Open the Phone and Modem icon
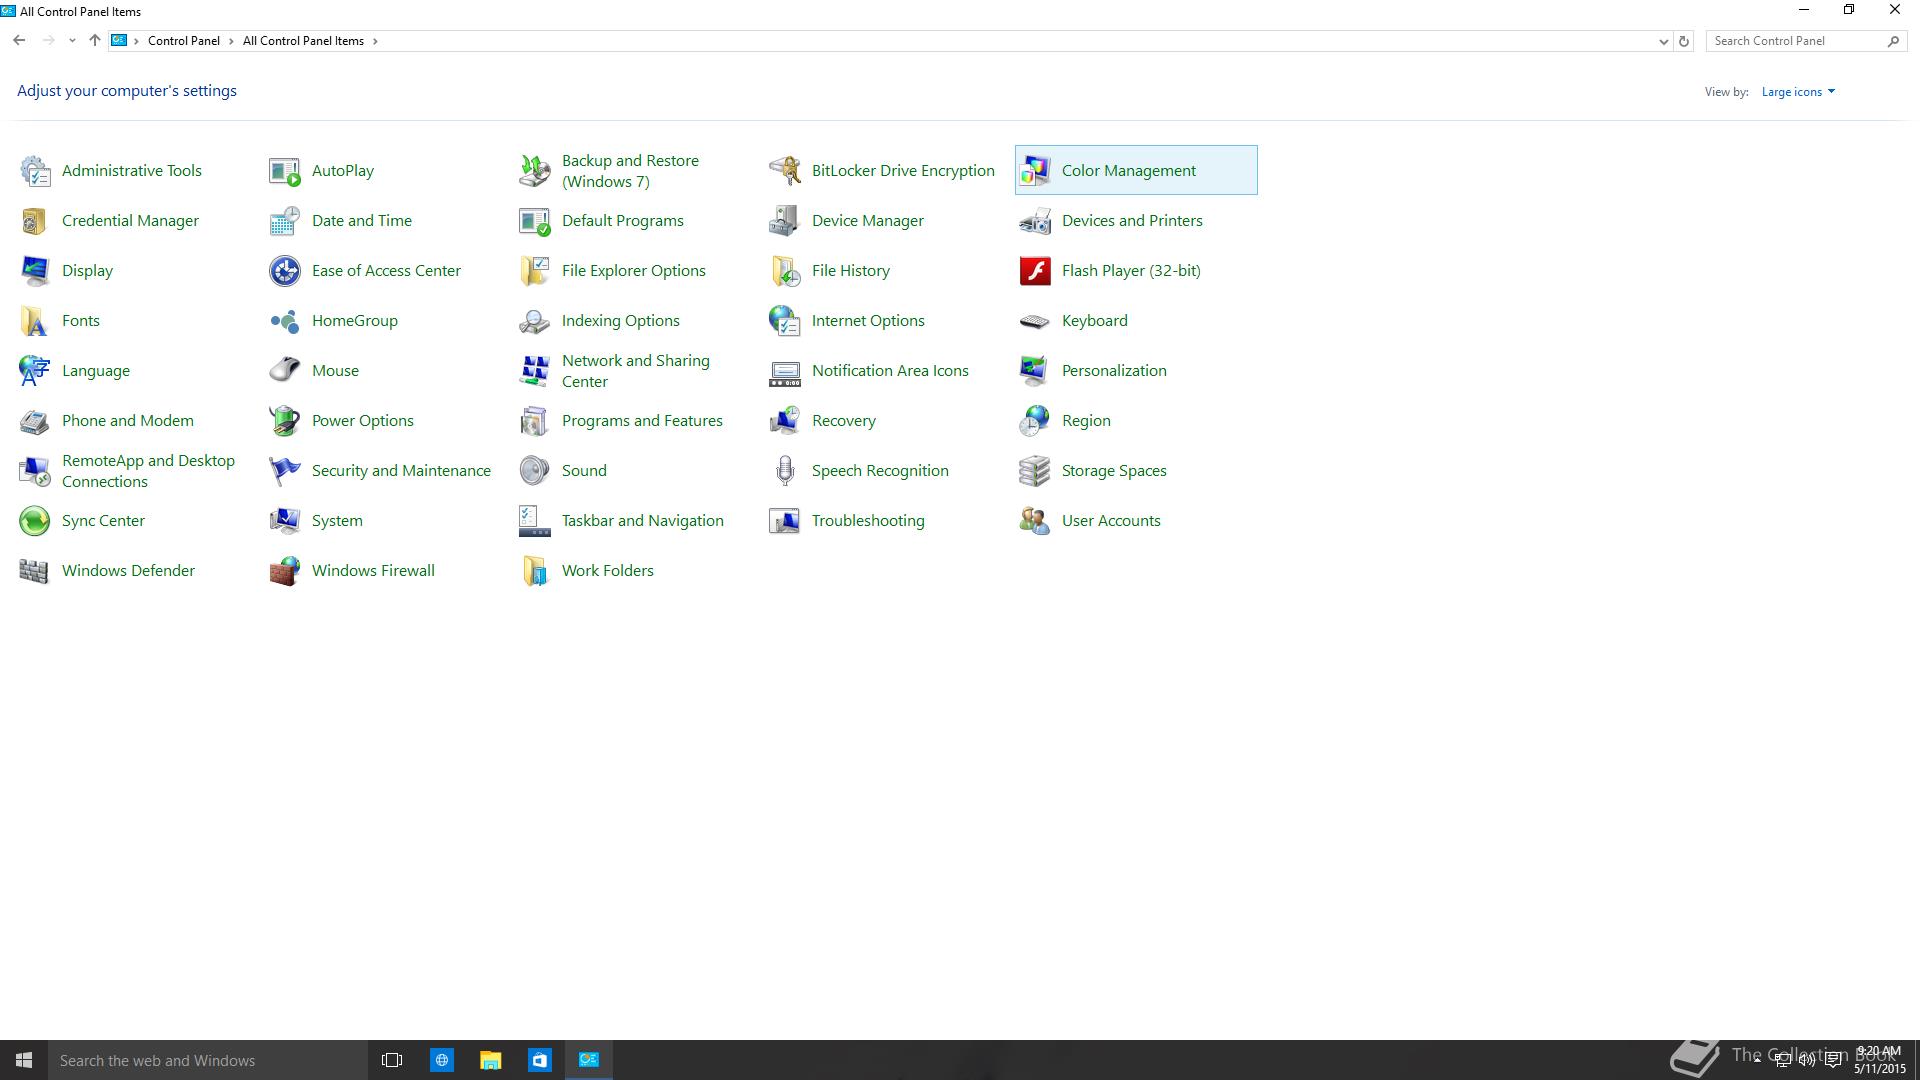Viewport: 1920px width, 1080px height. coord(35,421)
